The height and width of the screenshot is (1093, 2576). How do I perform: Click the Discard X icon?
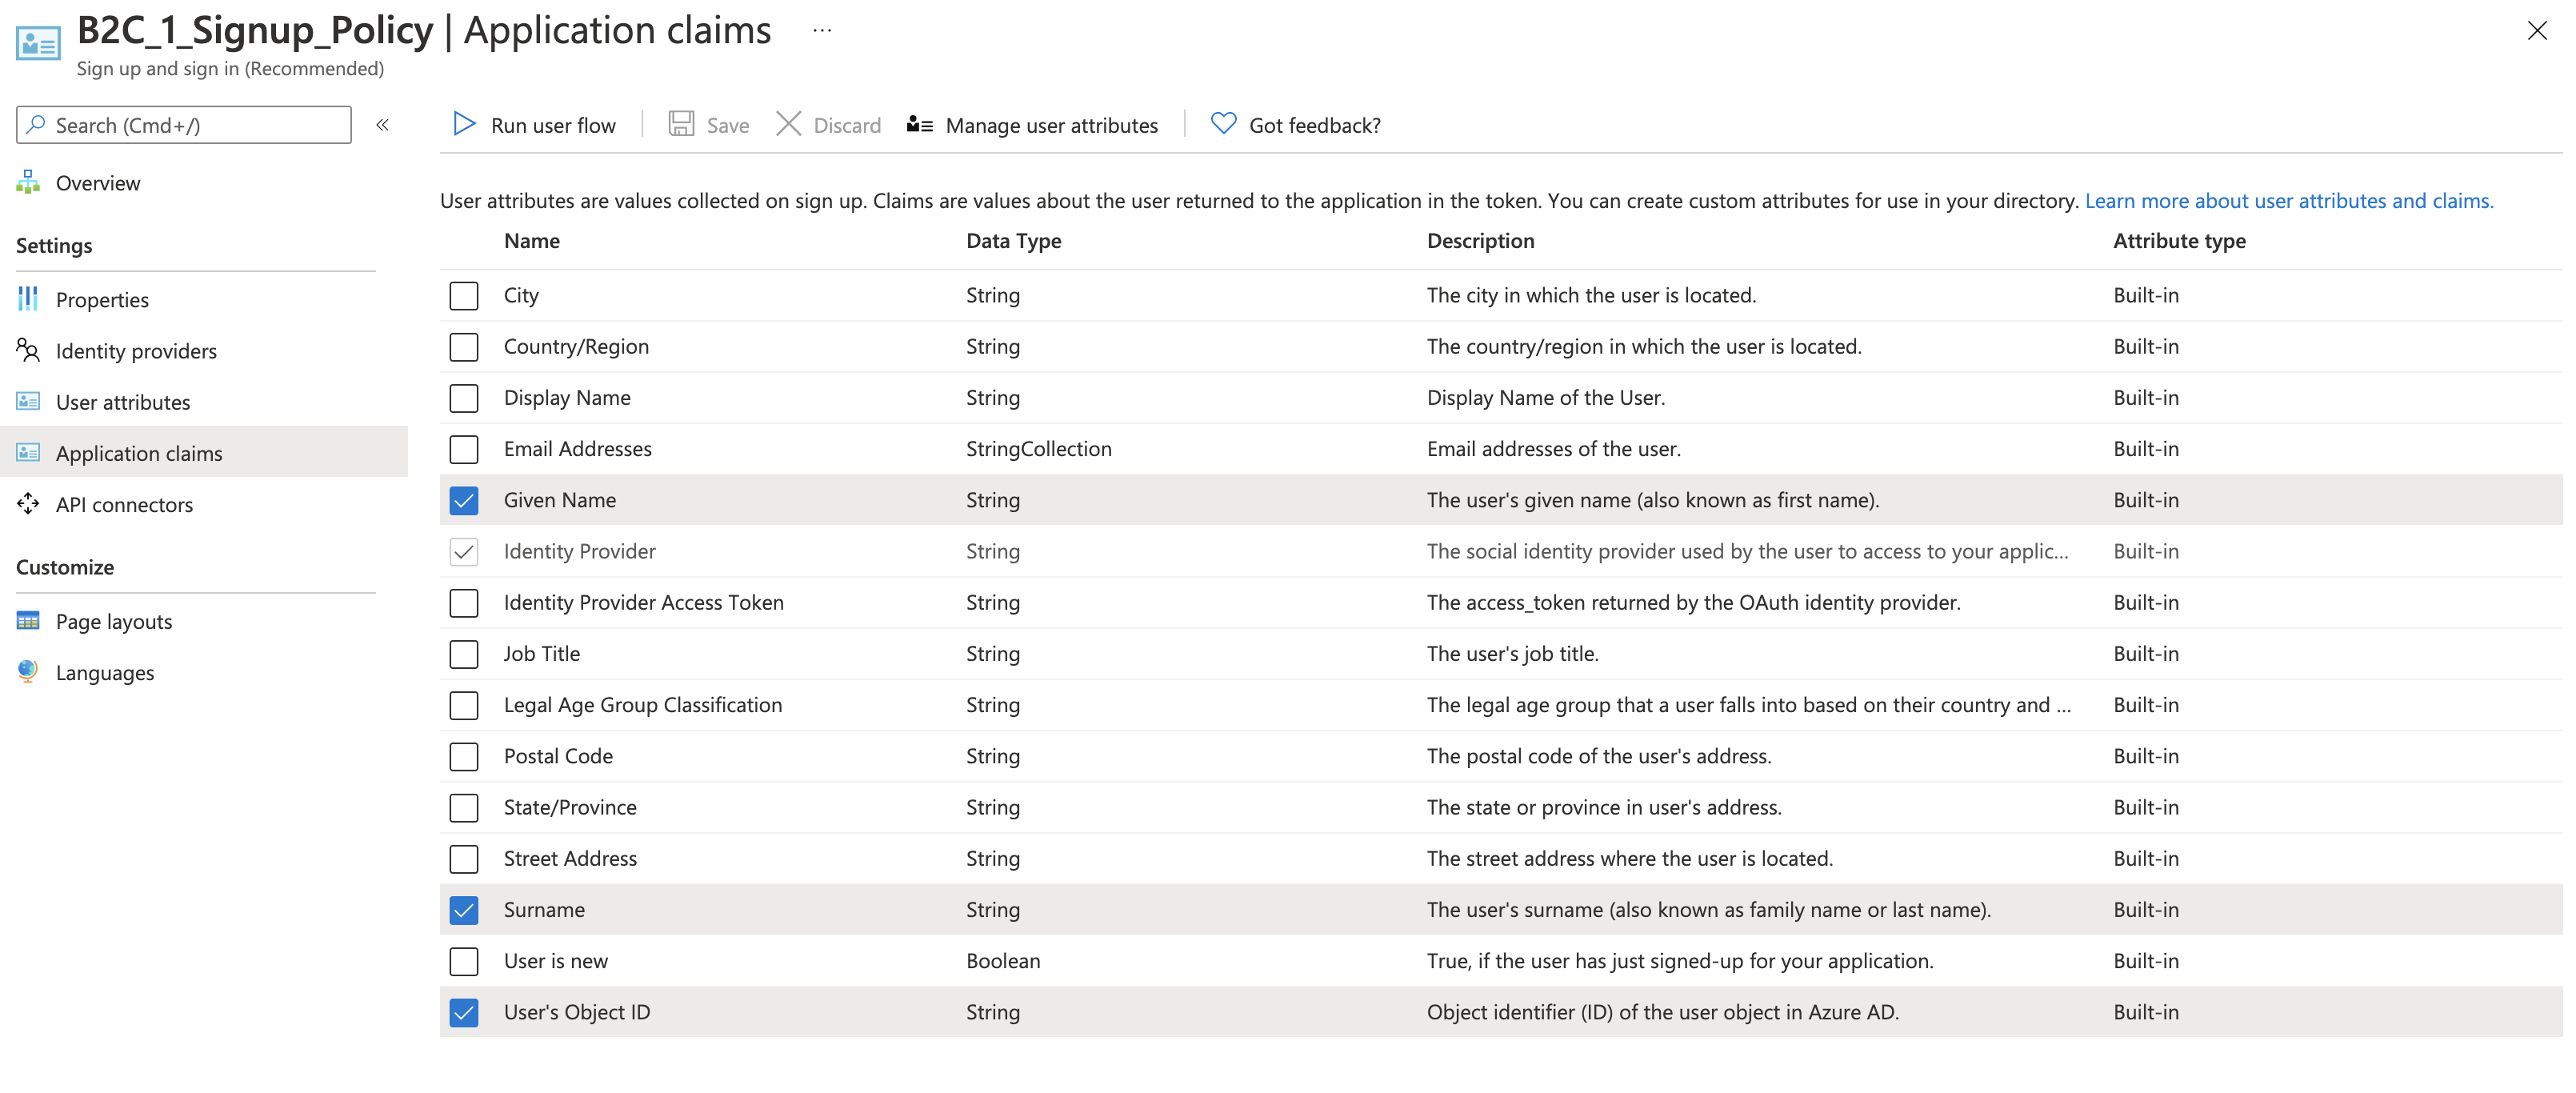point(788,124)
